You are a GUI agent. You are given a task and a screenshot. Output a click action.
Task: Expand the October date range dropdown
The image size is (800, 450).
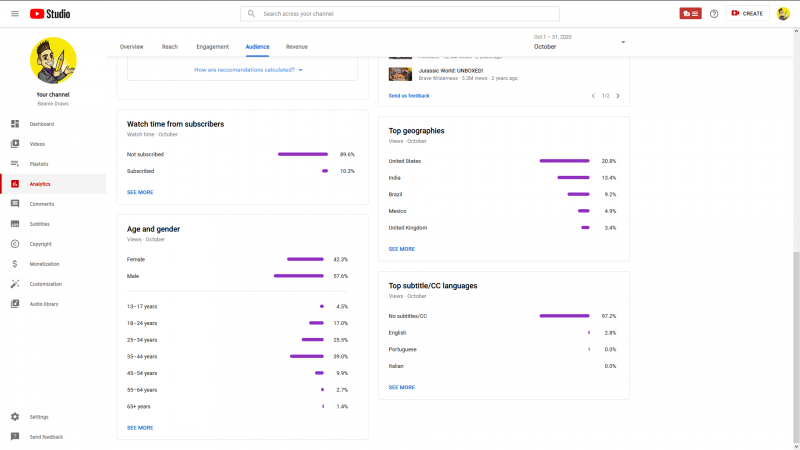point(623,42)
